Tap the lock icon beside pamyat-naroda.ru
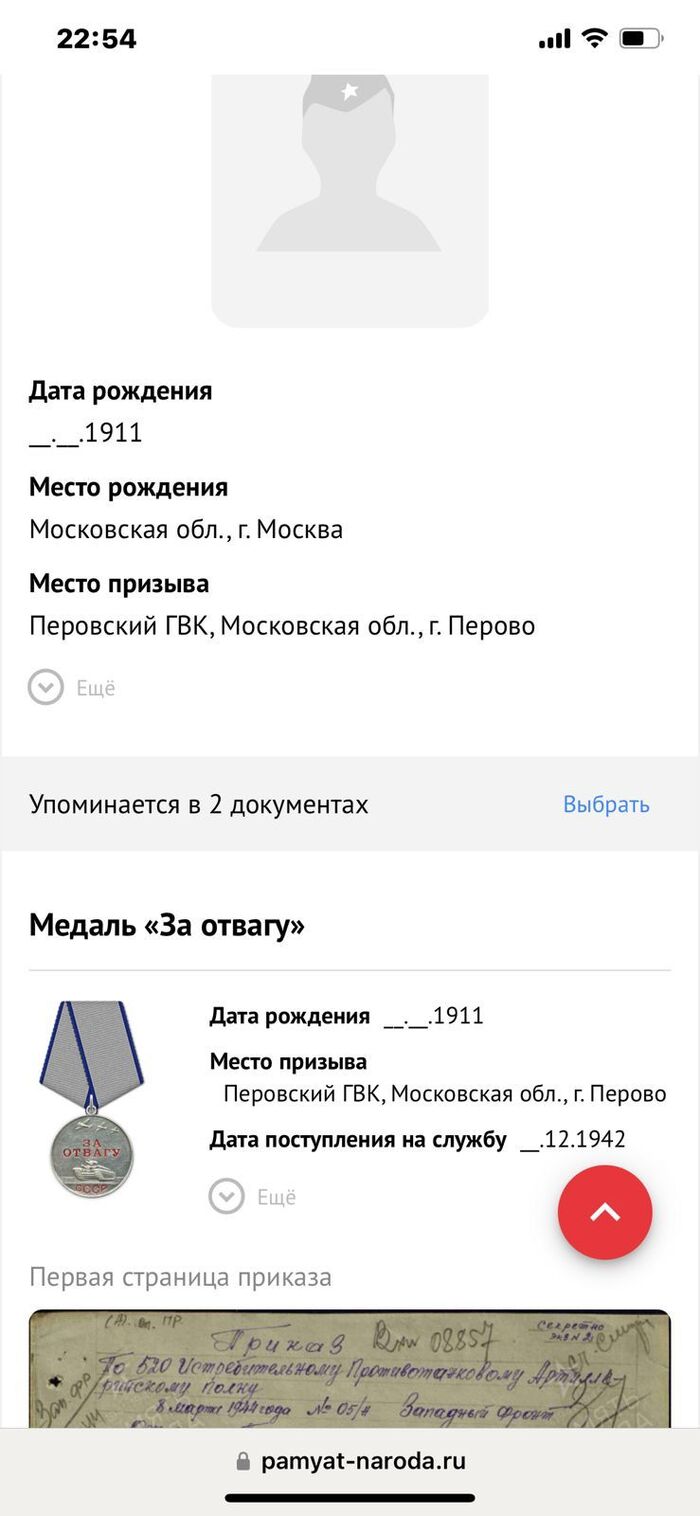The width and height of the screenshot is (700, 1516). [243, 1462]
